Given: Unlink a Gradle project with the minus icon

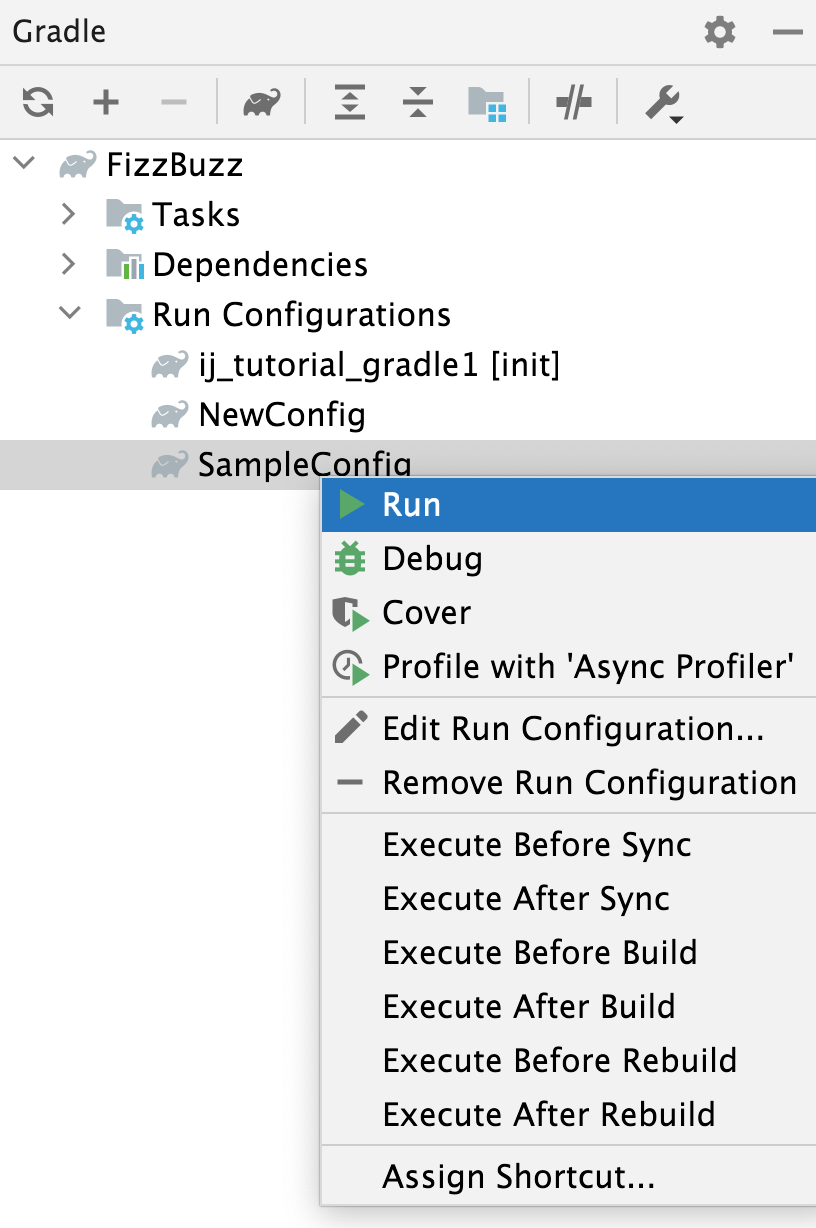Looking at the screenshot, I should coord(173,102).
